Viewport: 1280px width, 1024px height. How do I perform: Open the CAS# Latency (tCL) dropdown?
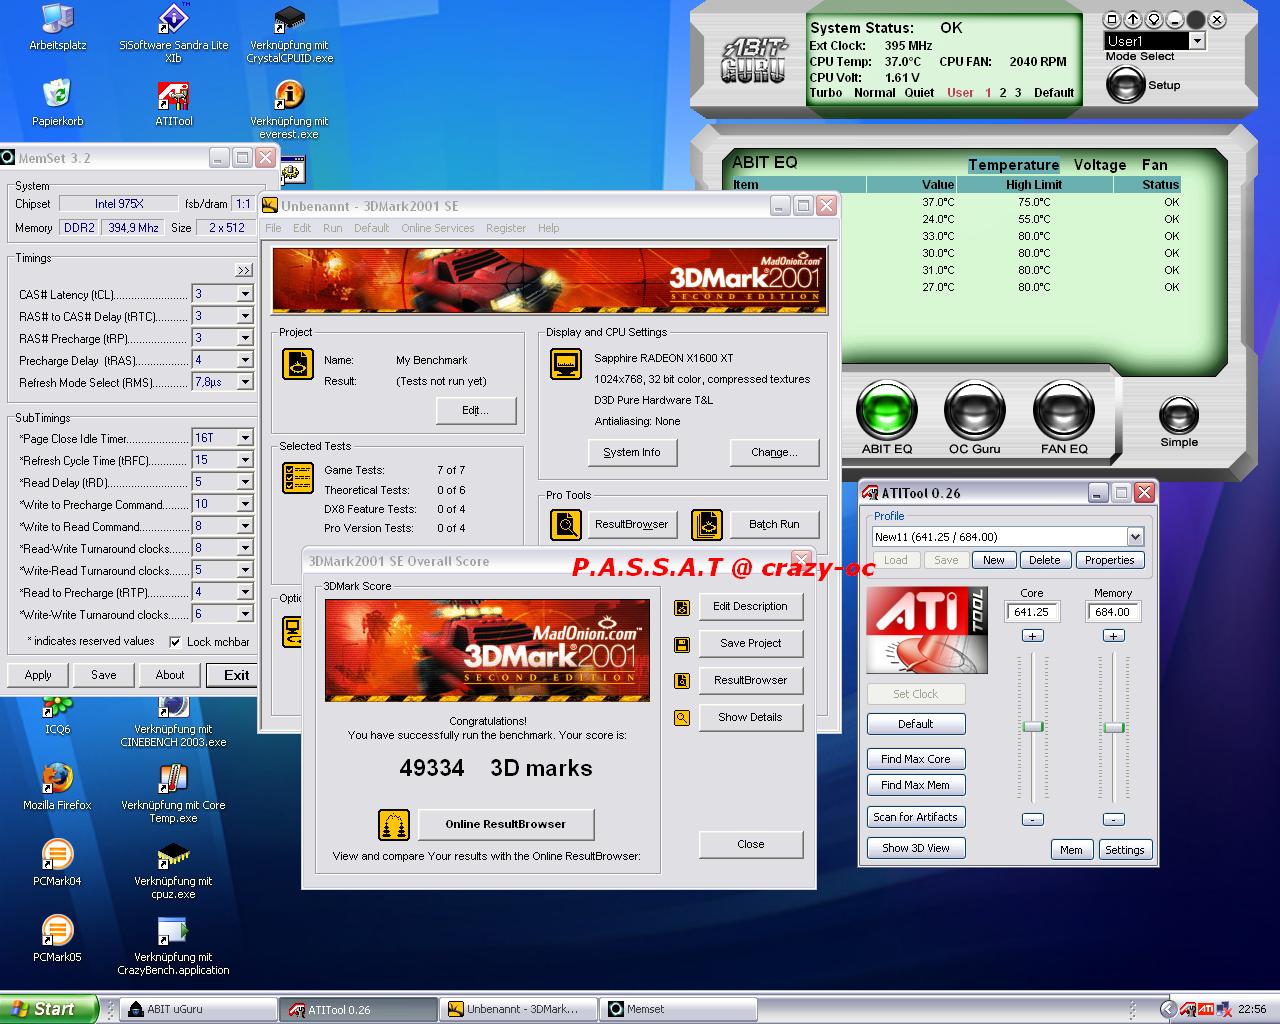point(244,294)
